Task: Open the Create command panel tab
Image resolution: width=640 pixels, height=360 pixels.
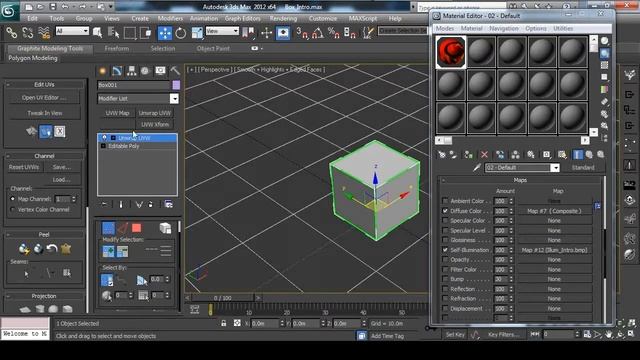Action: (102, 71)
